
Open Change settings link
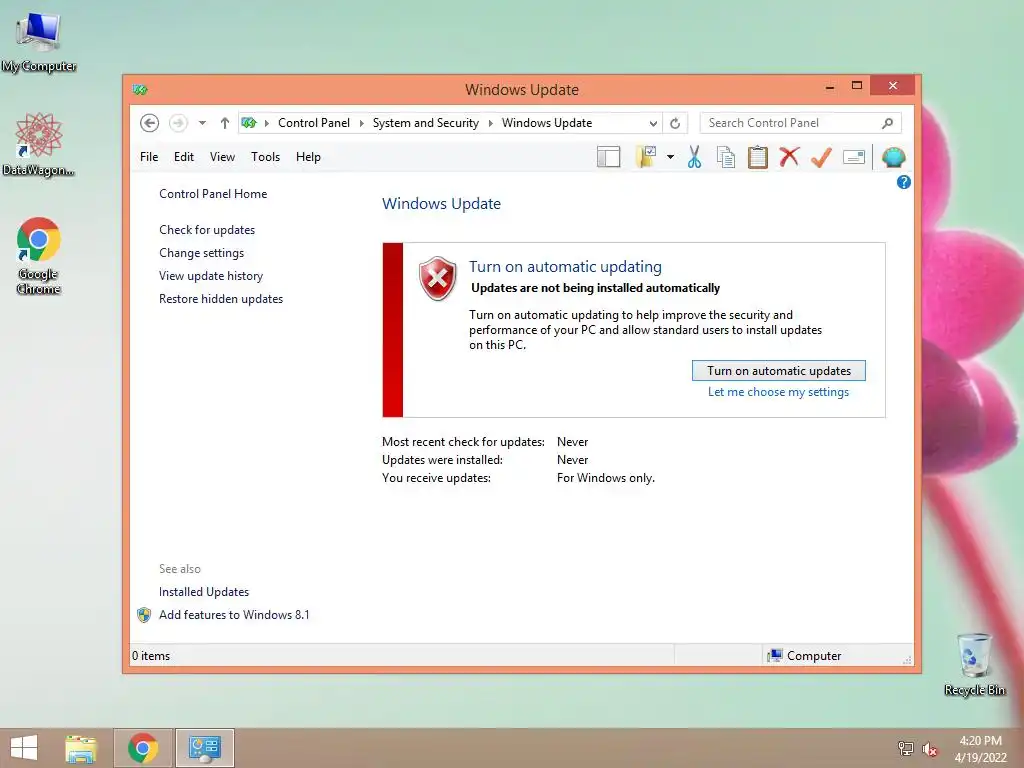coord(201,253)
